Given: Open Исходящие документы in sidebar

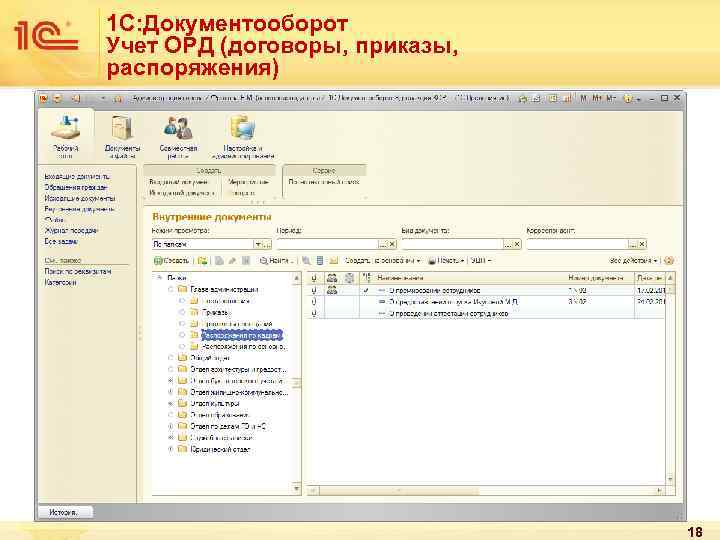Looking at the screenshot, I should (80, 198).
